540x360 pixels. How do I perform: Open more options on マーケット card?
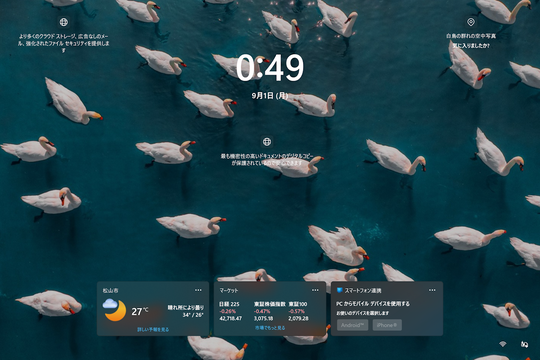point(315,290)
